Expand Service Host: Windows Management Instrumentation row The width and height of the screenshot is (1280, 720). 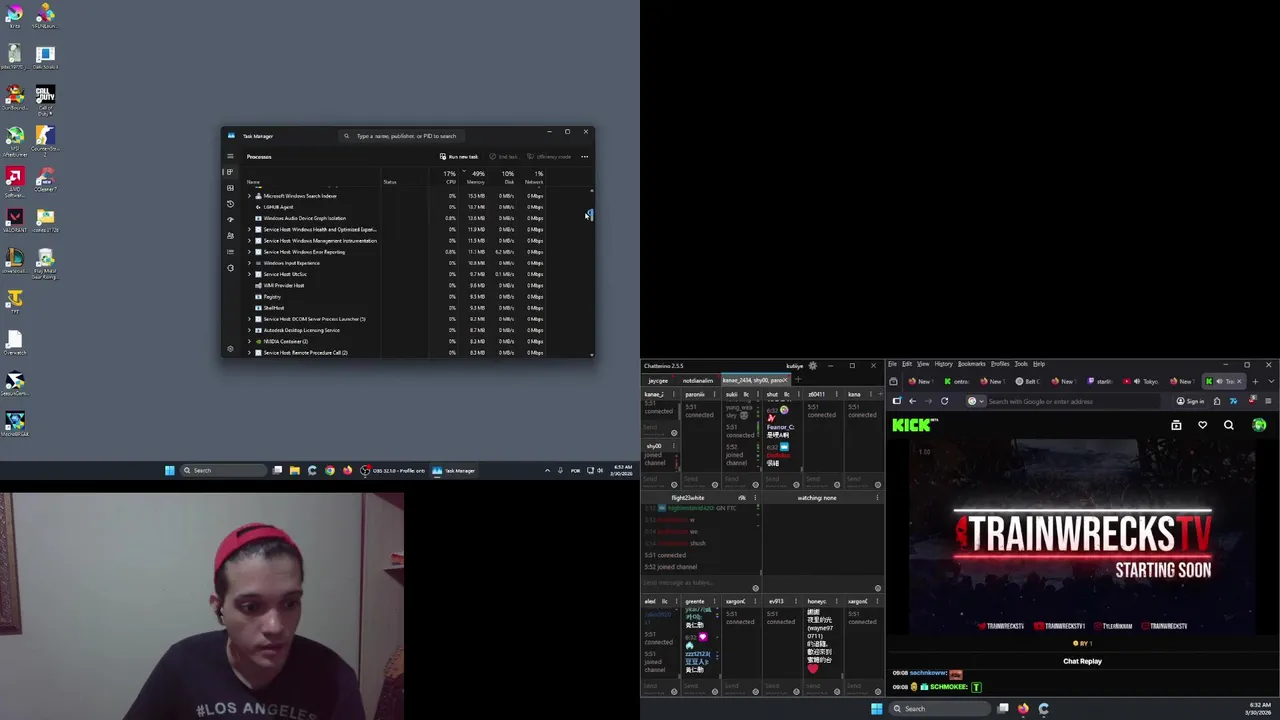pos(249,241)
